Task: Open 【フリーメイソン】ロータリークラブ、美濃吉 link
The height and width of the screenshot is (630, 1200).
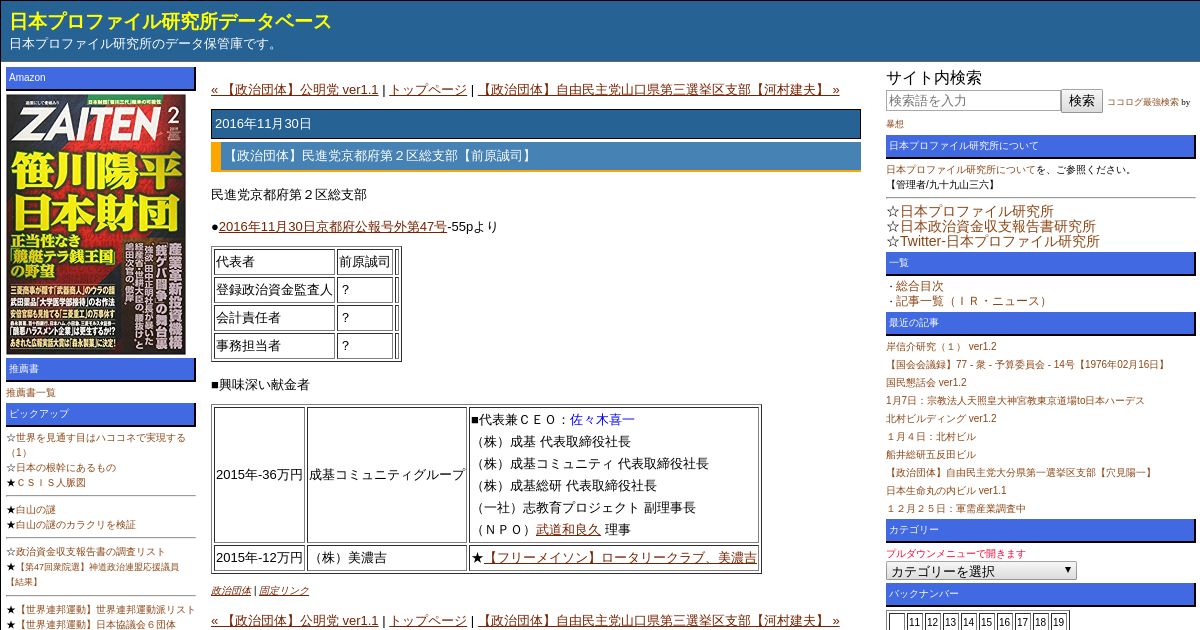Action: 621,558
